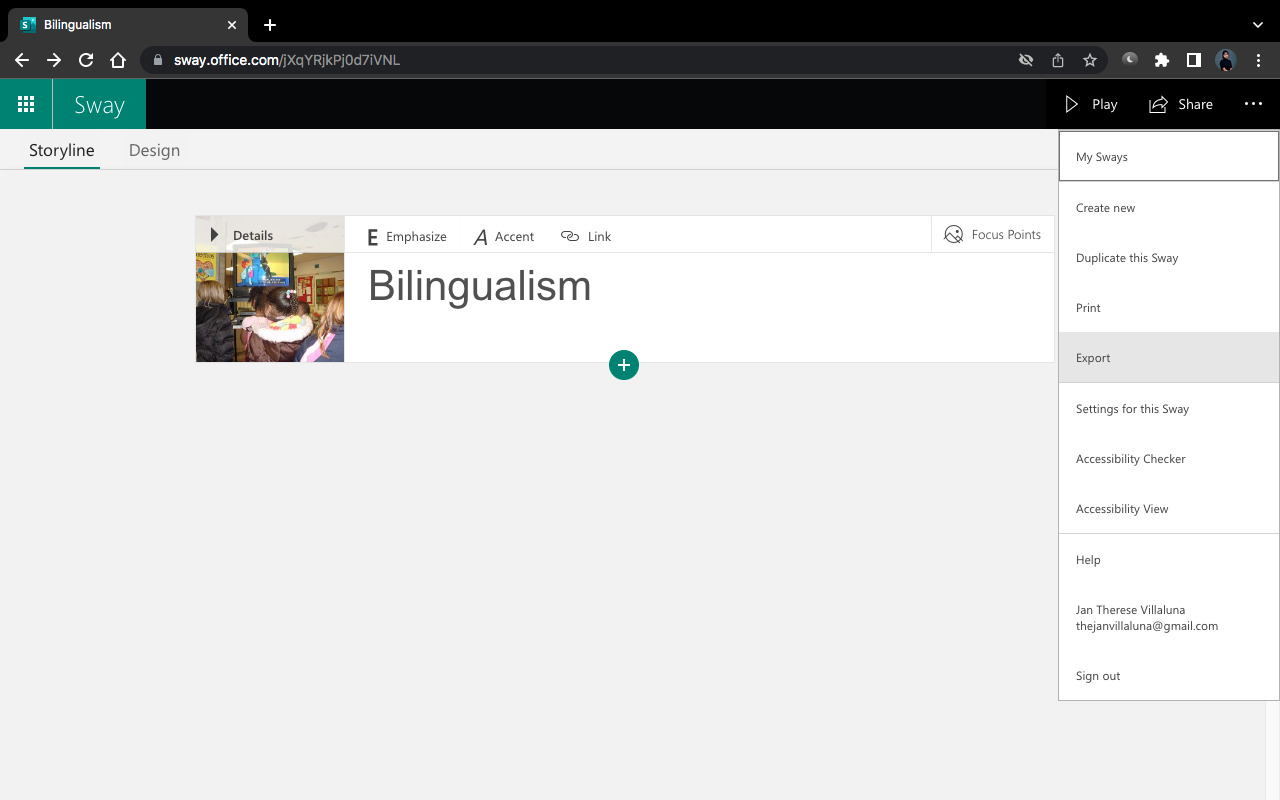Click the add content plus button
The image size is (1280, 800).
(x=624, y=365)
